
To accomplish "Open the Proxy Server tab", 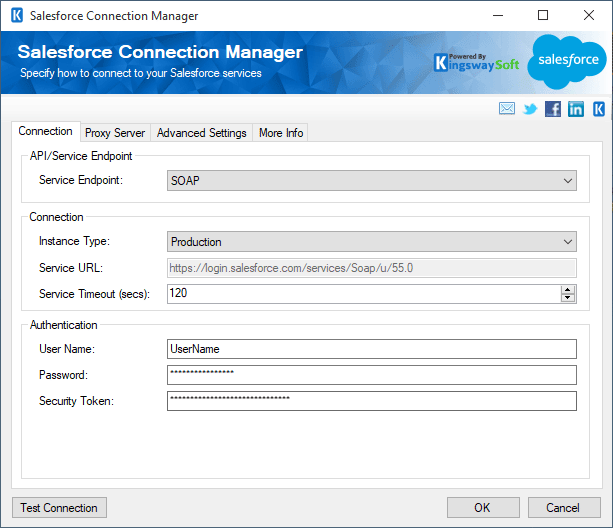I will 115,133.
